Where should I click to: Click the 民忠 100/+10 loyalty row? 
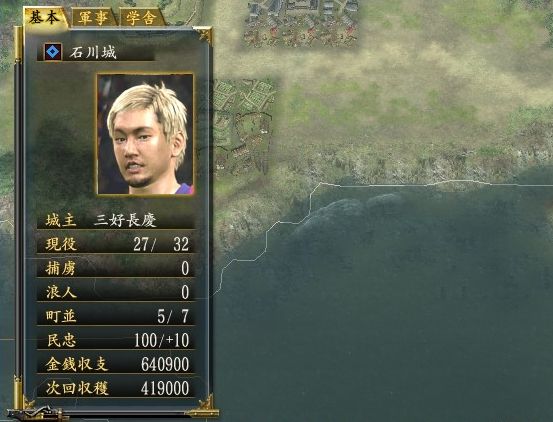116,340
